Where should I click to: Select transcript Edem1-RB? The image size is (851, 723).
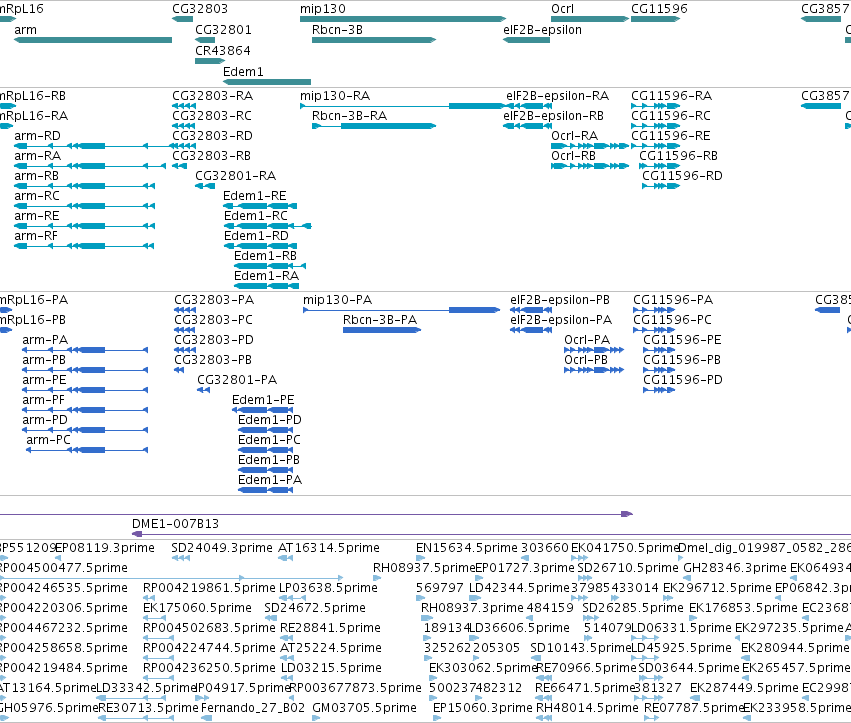[270, 266]
